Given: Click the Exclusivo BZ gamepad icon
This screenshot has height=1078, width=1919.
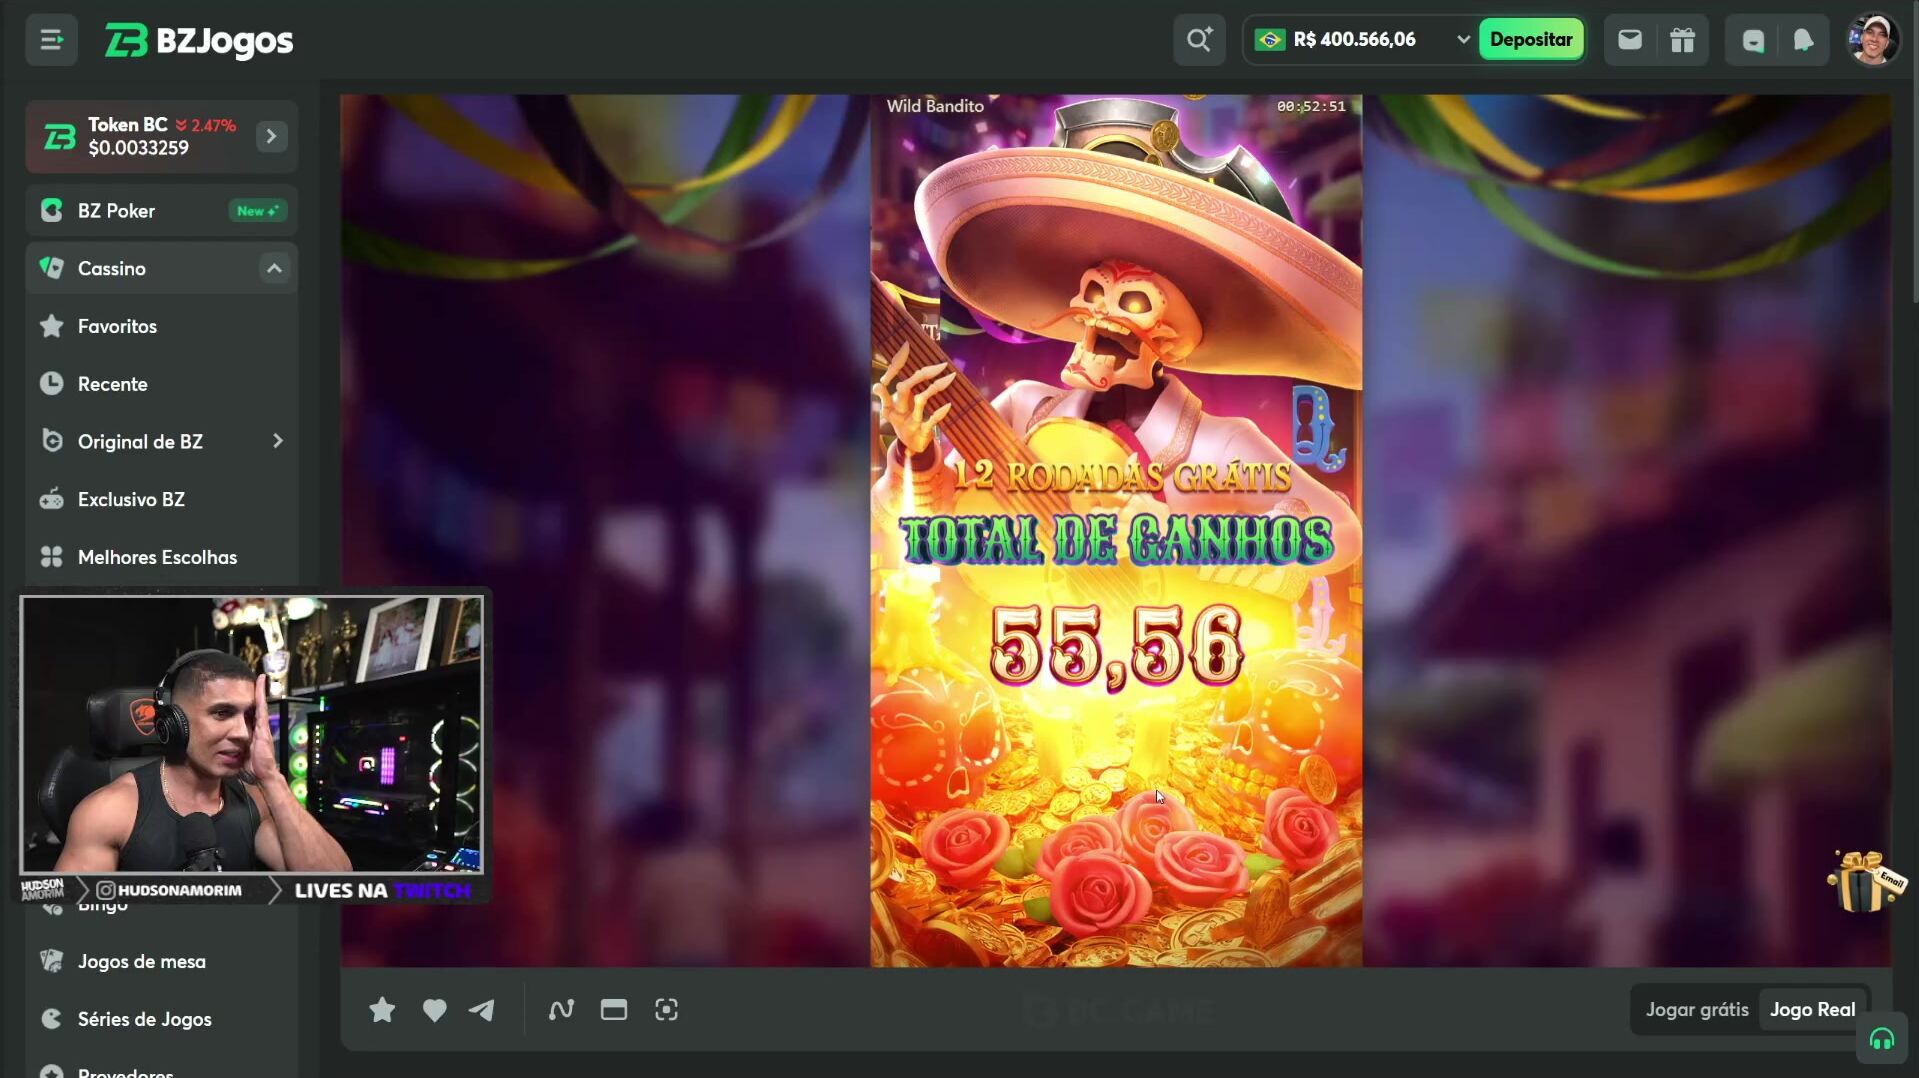Looking at the screenshot, I should [x=52, y=499].
